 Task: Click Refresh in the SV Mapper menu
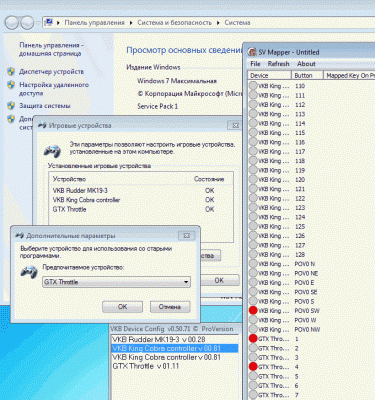coord(278,64)
